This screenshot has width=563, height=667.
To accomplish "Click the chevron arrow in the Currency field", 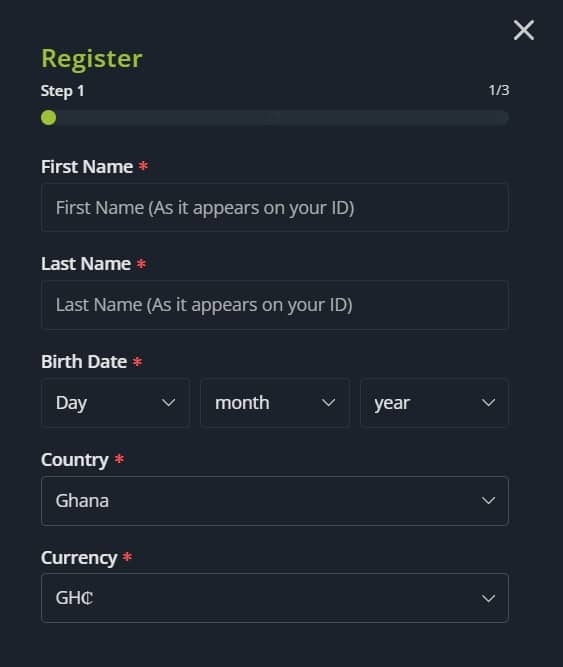I will click(488, 599).
